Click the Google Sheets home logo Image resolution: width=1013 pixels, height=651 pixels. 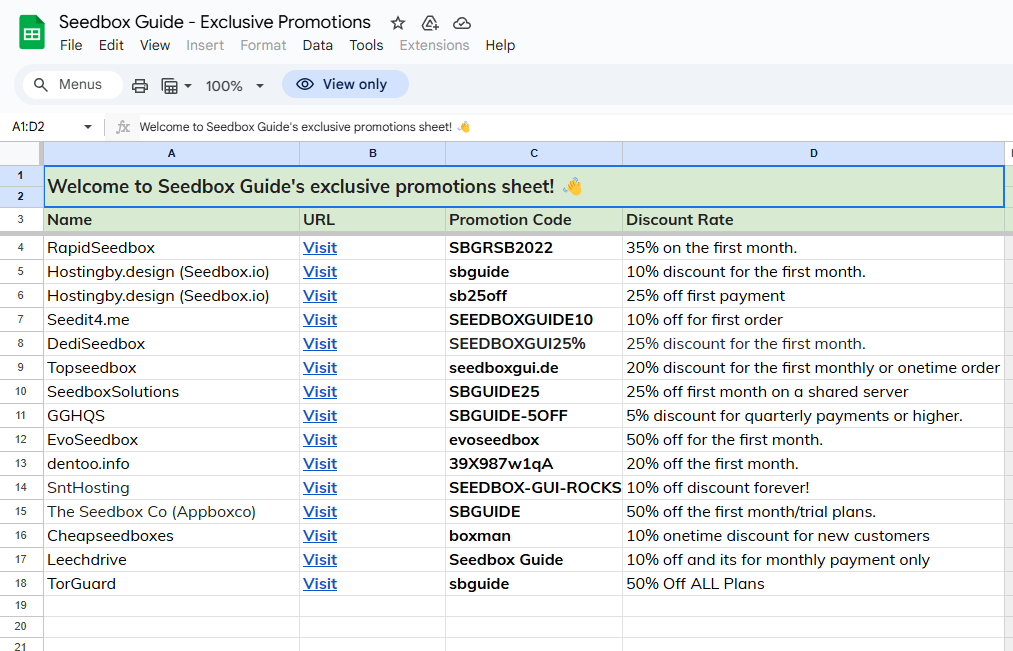pos(32,32)
